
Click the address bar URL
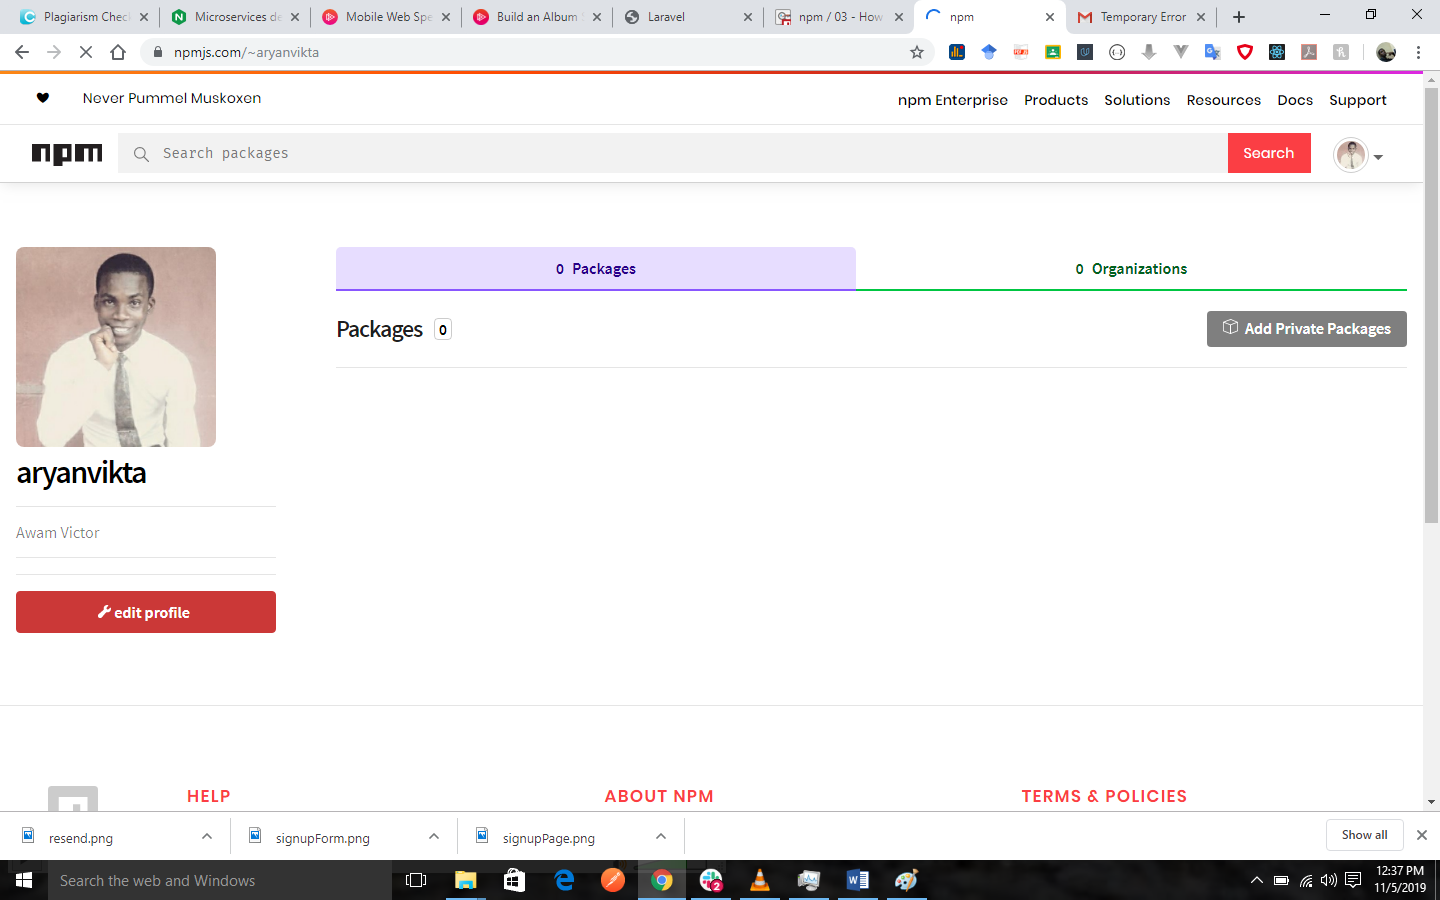(x=246, y=52)
